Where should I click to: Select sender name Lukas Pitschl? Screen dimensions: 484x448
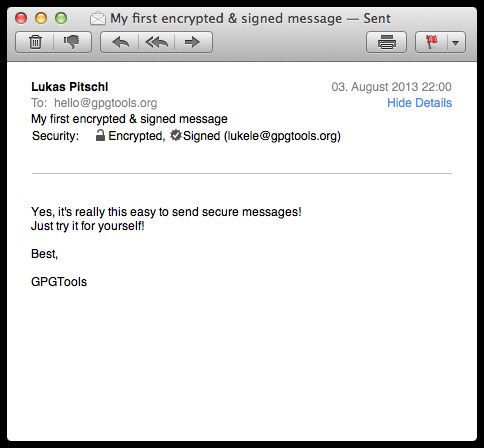click(x=70, y=87)
